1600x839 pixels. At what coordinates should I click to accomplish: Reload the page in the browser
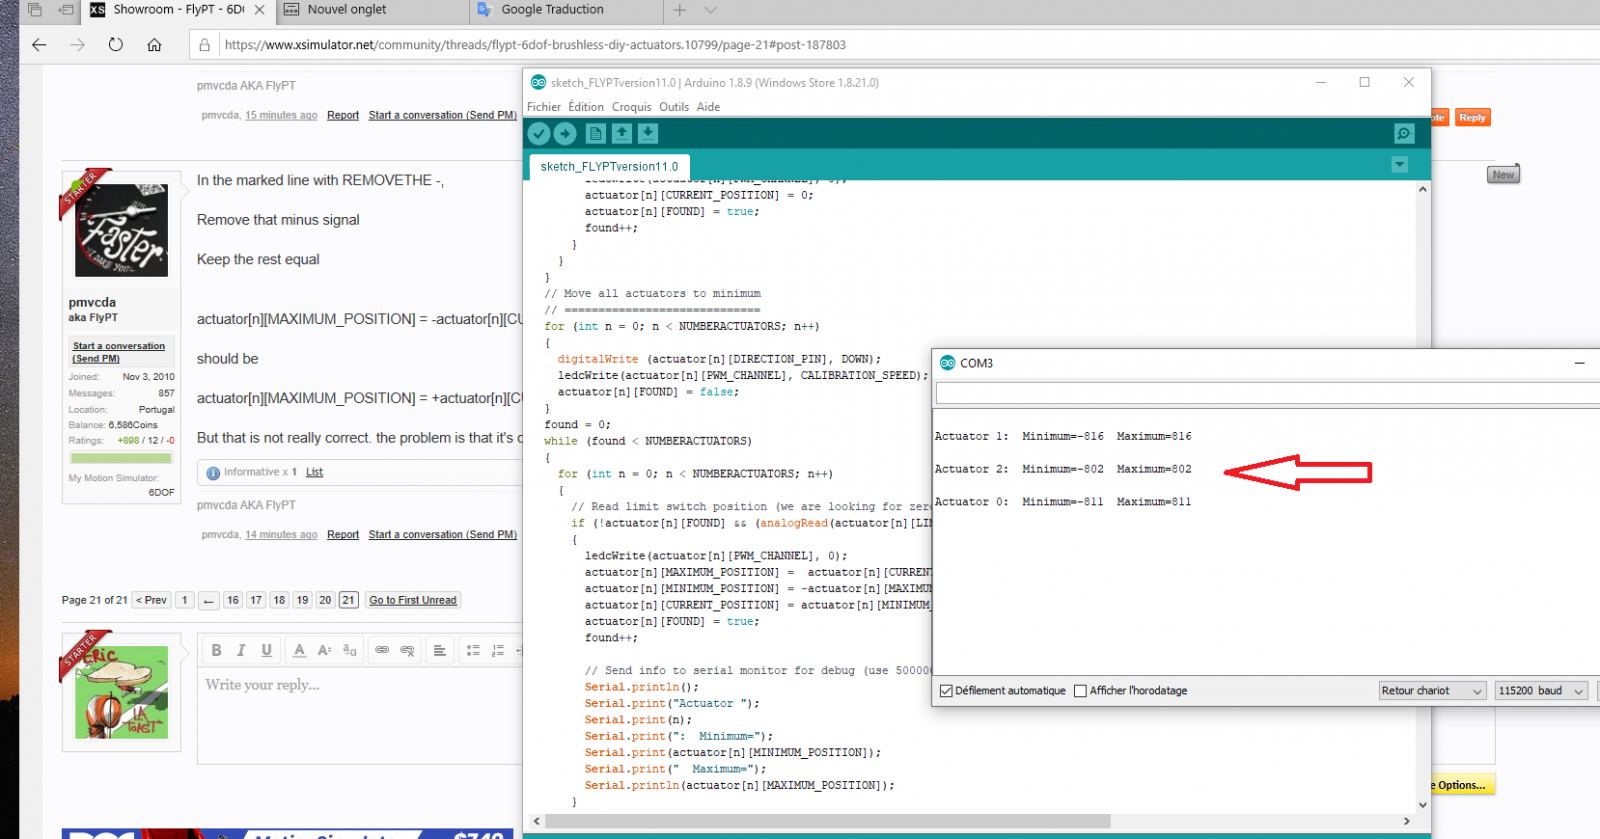click(116, 45)
